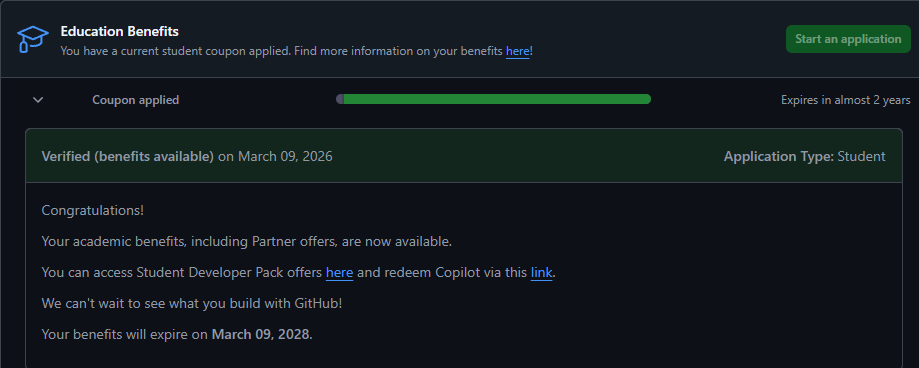Image resolution: width=919 pixels, height=368 pixels.
Task: Open the benefits information 'here' link
Action: pos(518,51)
